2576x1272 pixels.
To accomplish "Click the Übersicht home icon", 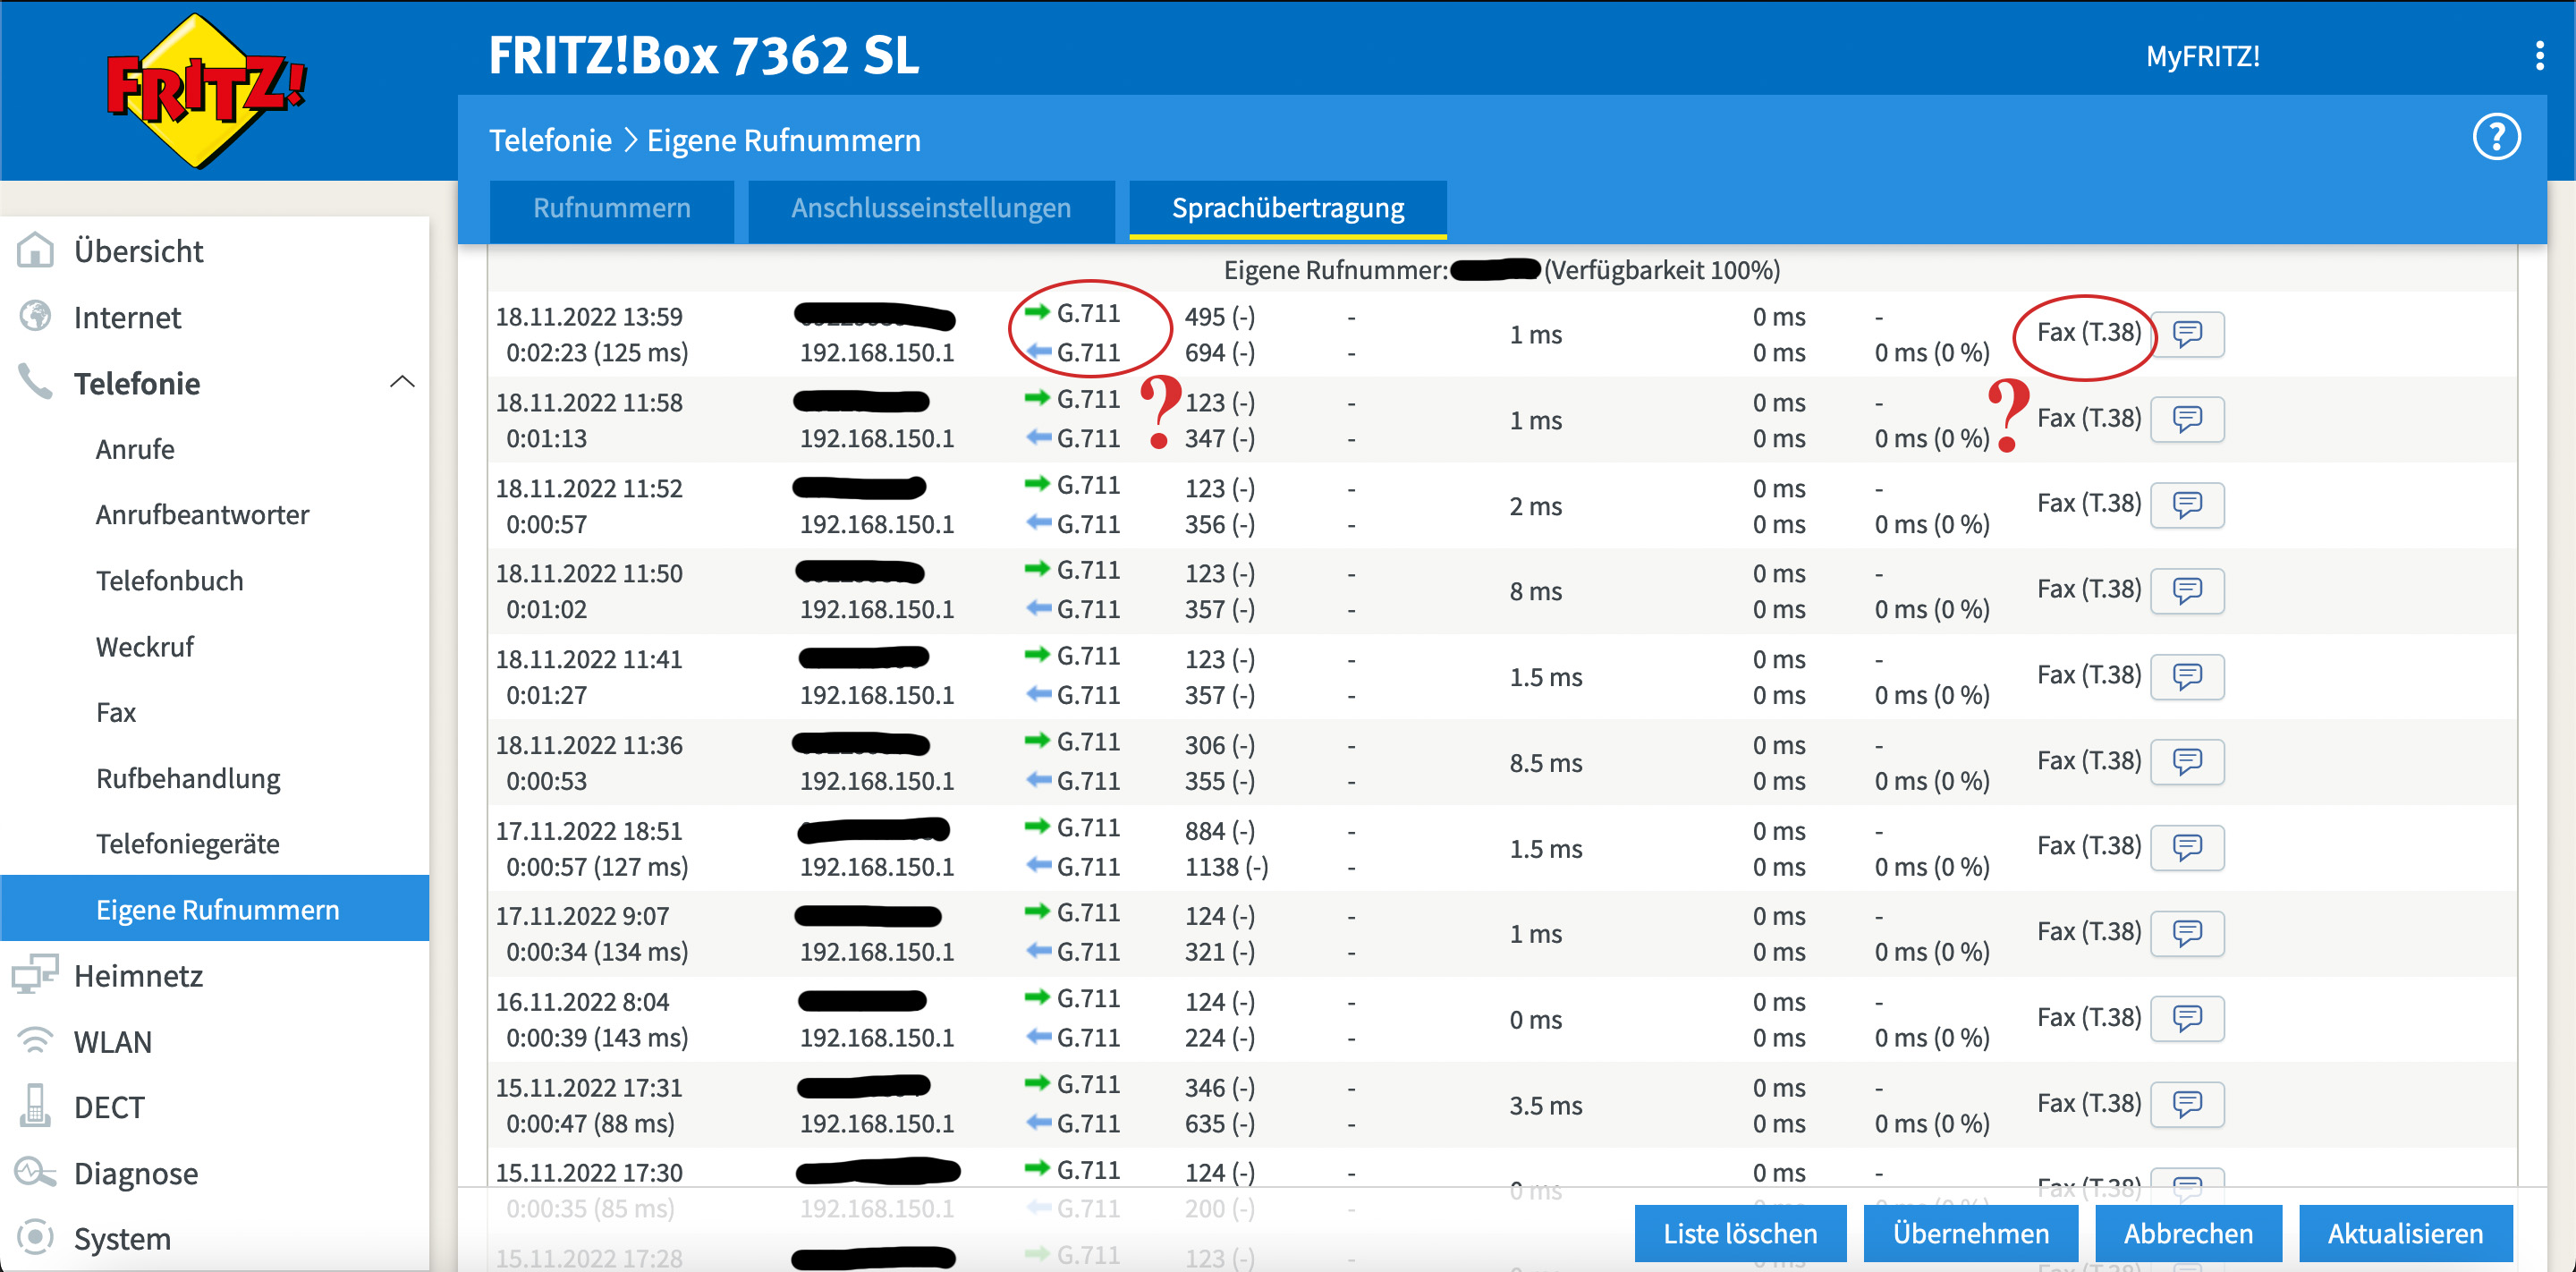I will [x=36, y=250].
